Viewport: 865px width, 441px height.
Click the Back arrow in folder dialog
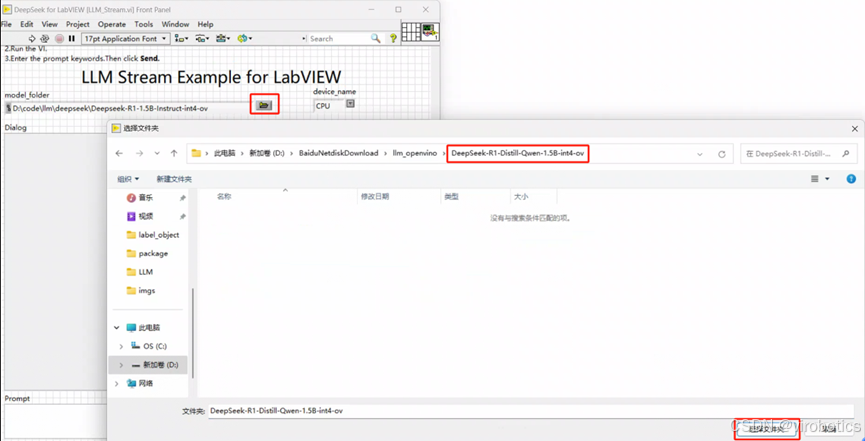pos(119,153)
